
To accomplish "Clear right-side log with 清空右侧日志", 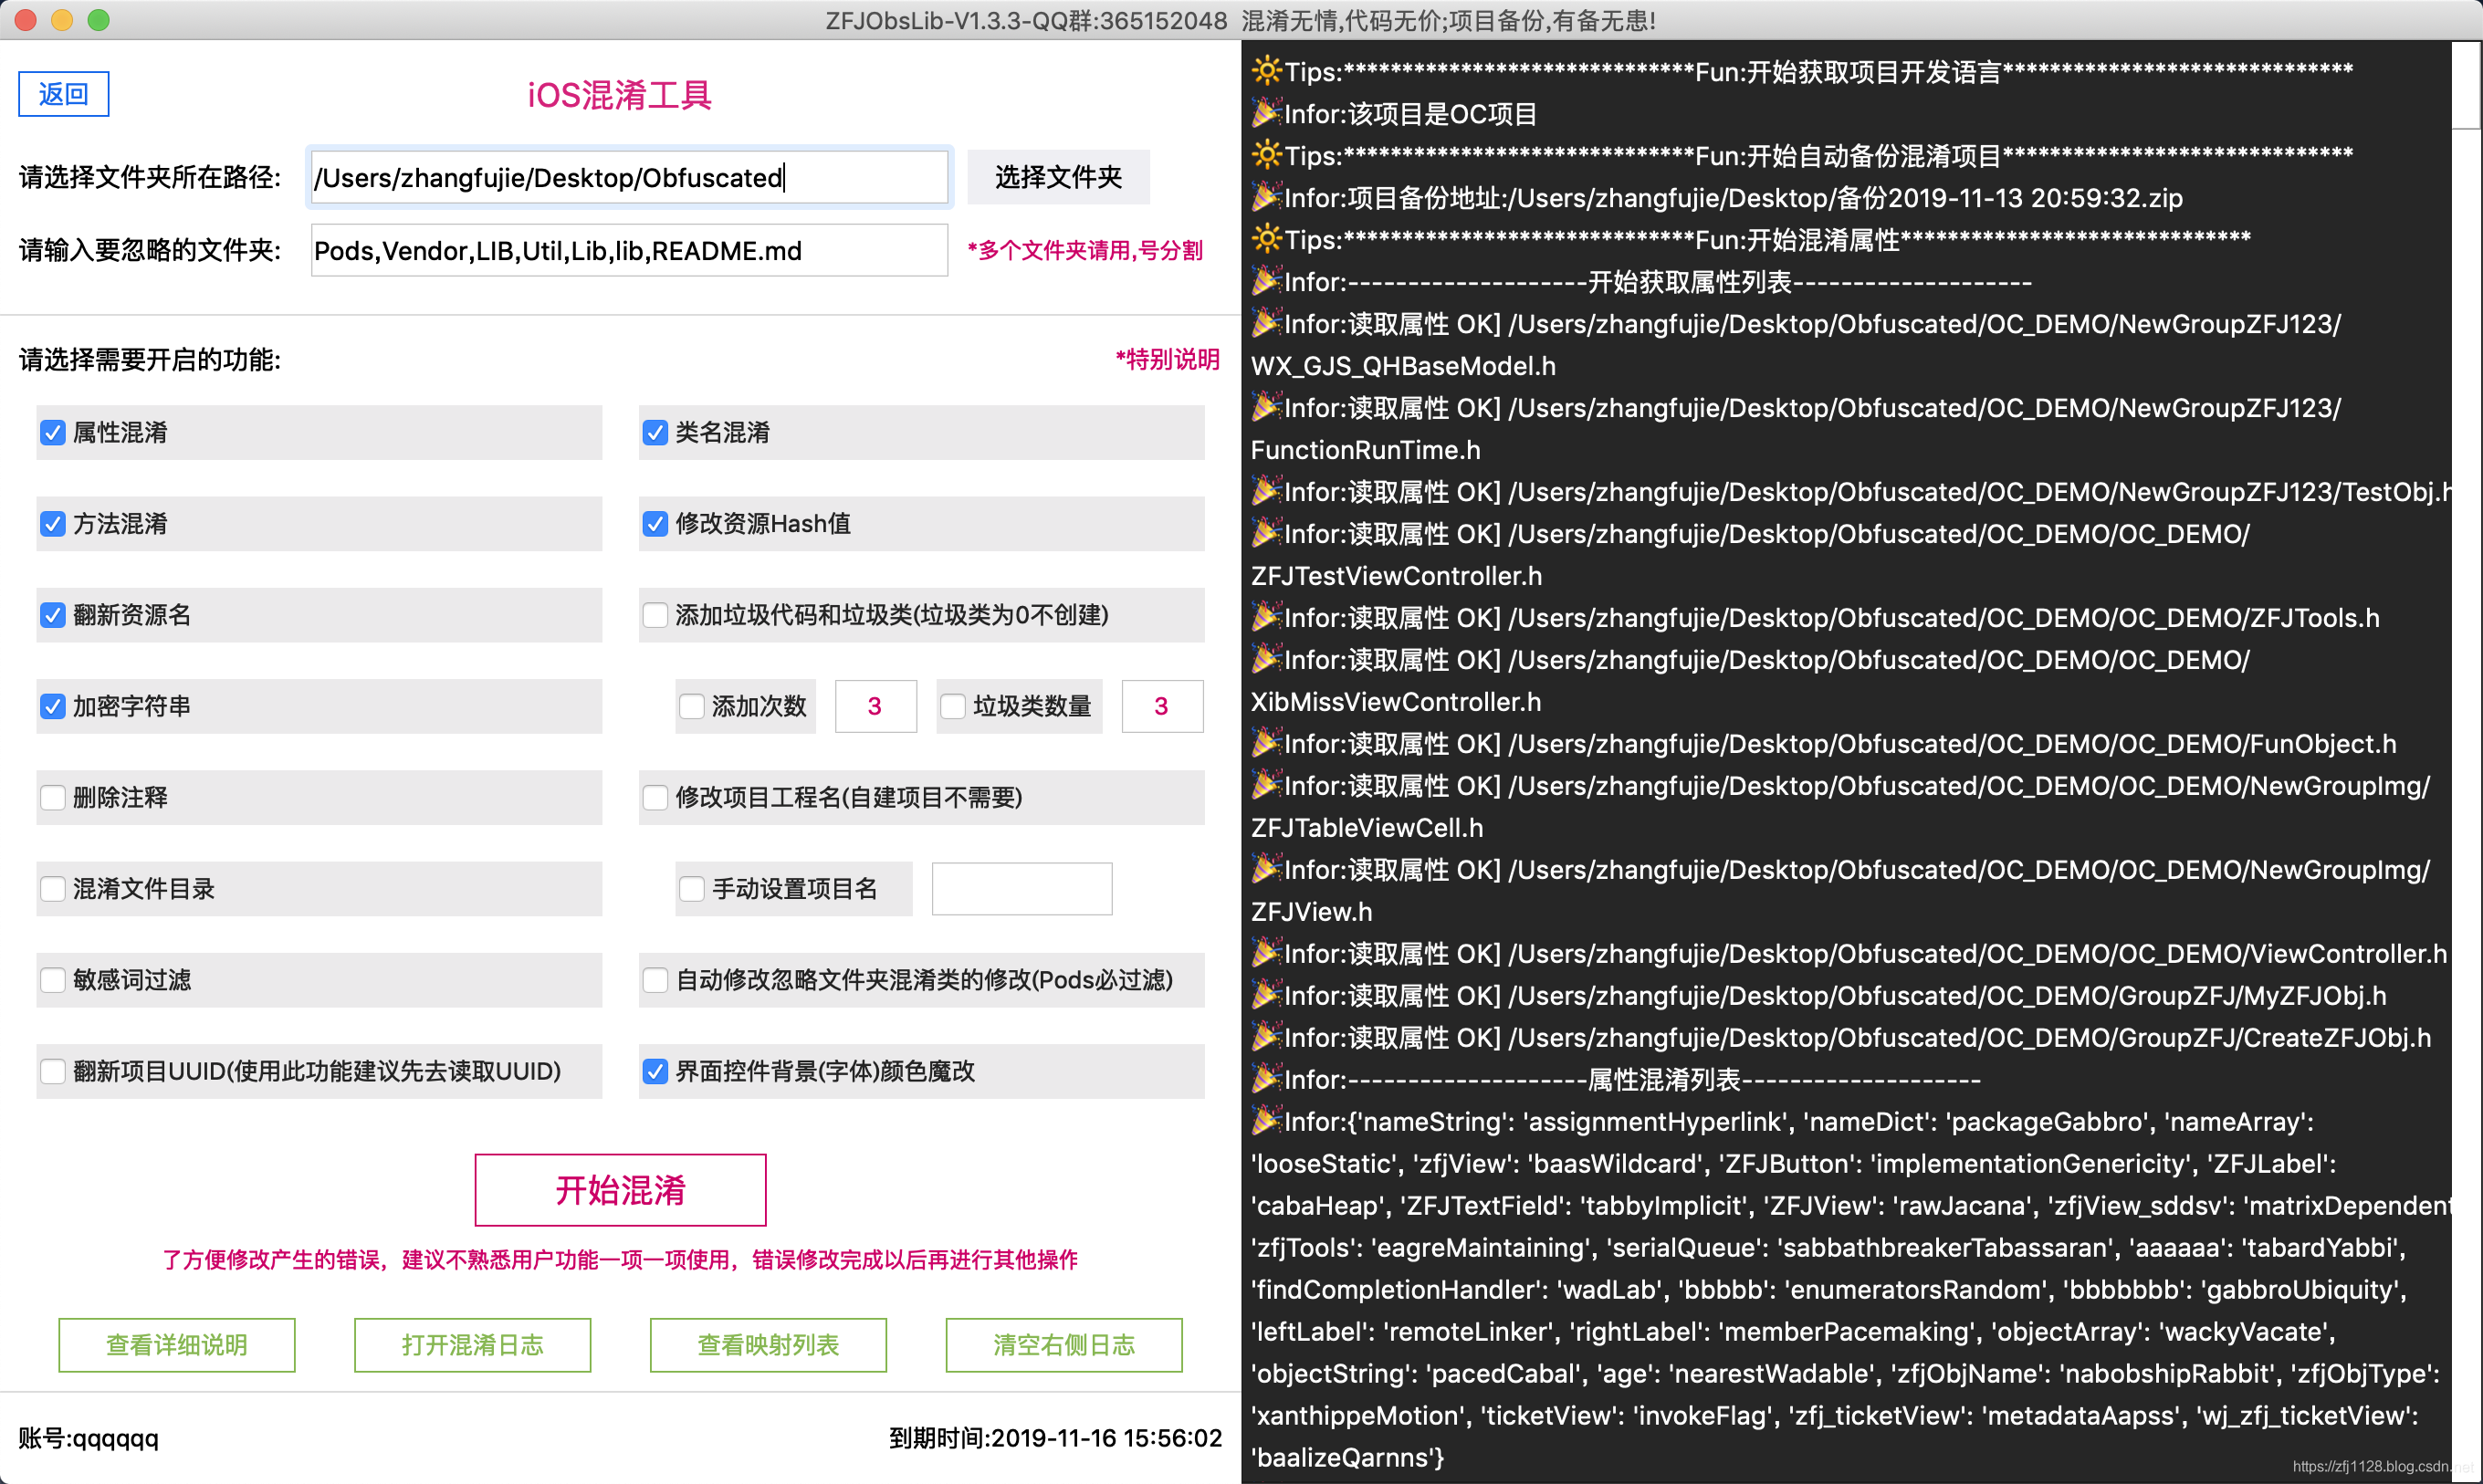I will click(1064, 1345).
